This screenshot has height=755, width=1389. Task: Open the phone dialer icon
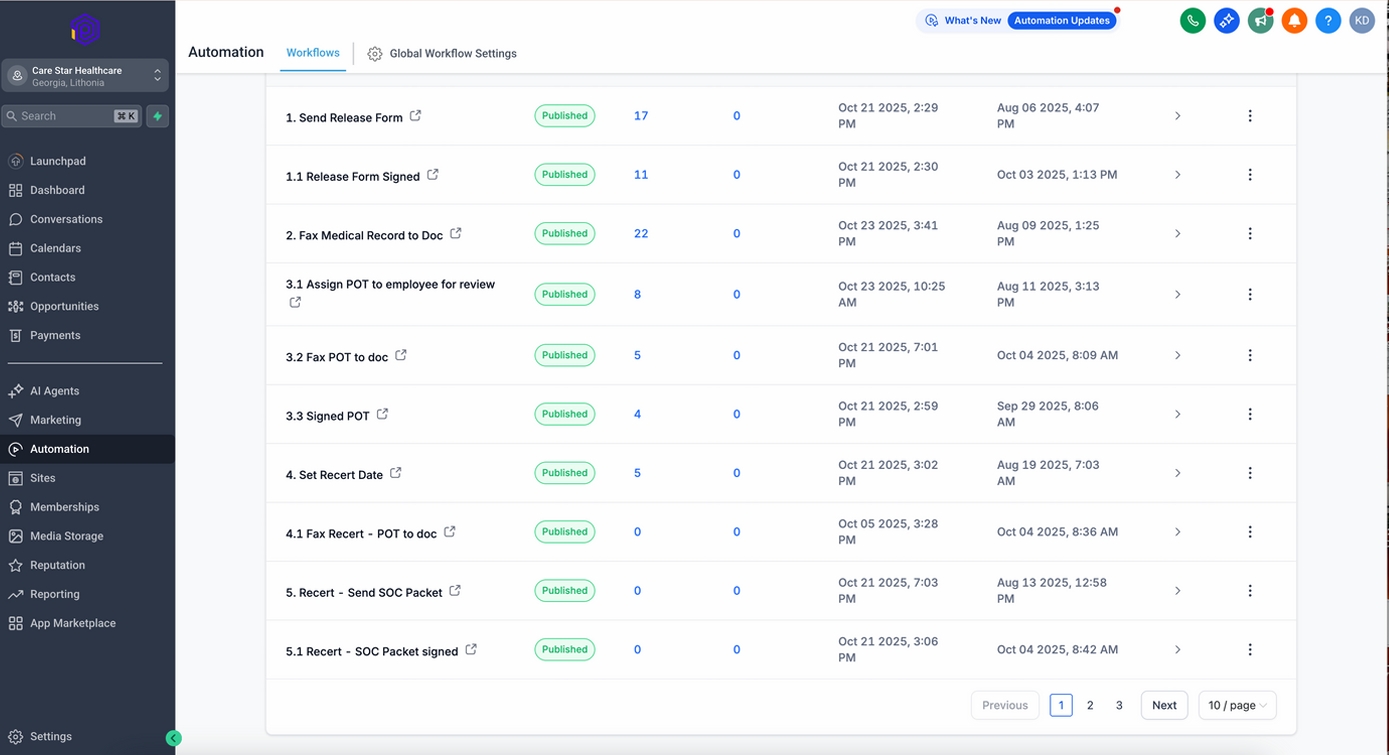click(x=1192, y=20)
